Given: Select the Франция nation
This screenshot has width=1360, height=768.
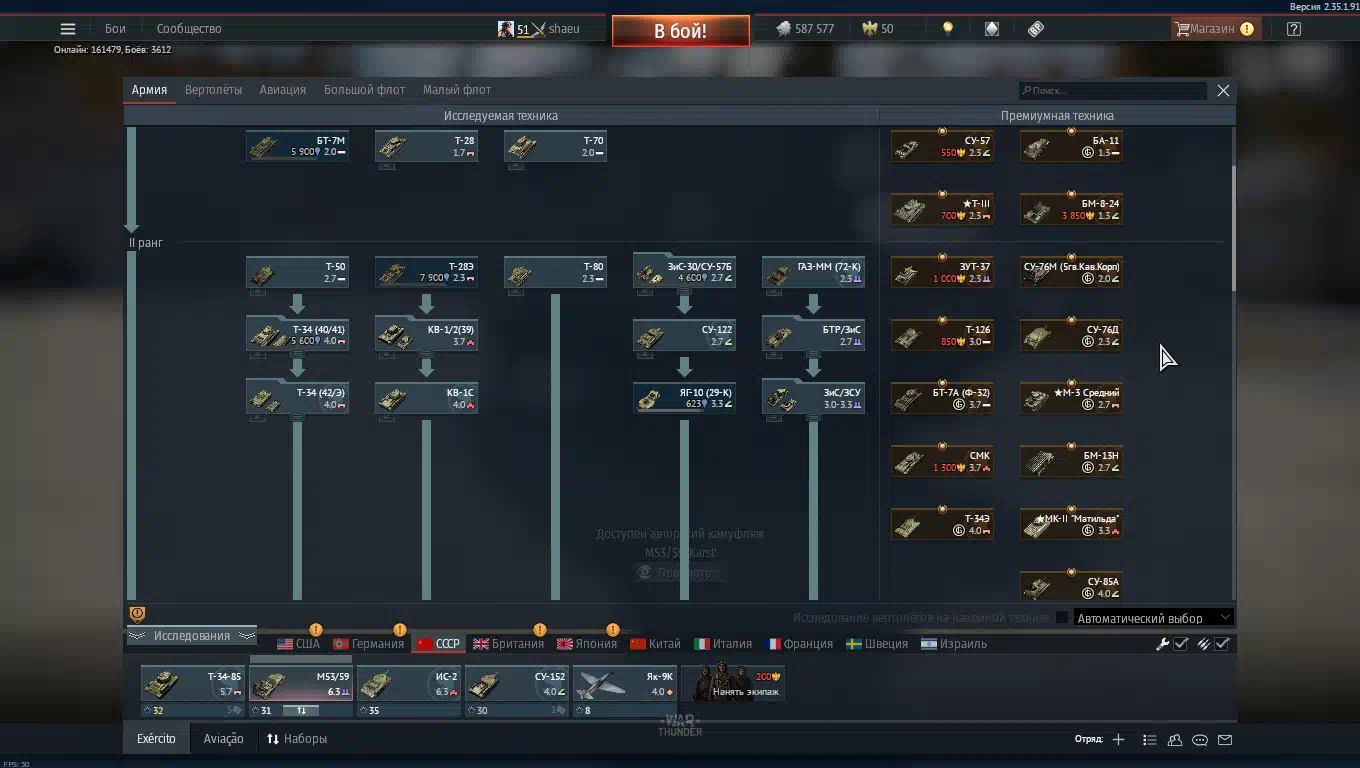Looking at the screenshot, I should pos(800,644).
